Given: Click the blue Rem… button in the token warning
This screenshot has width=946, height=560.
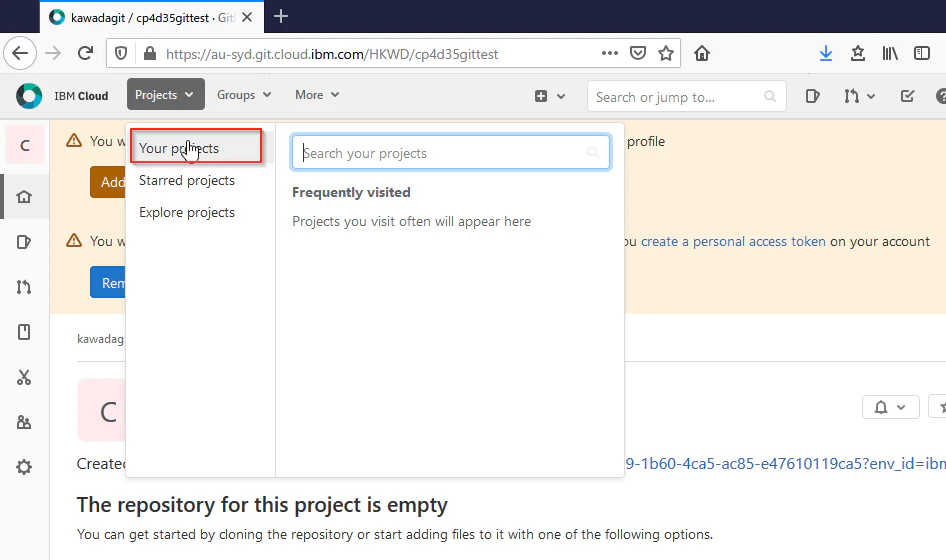Looking at the screenshot, I should [x=108, y=282].
